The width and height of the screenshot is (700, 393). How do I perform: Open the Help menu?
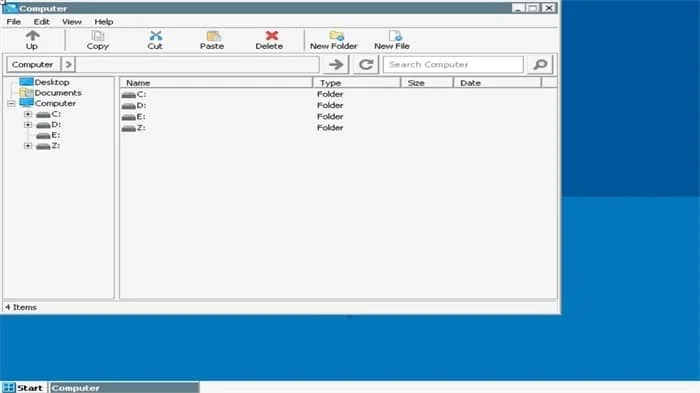(x=104, y=21)
